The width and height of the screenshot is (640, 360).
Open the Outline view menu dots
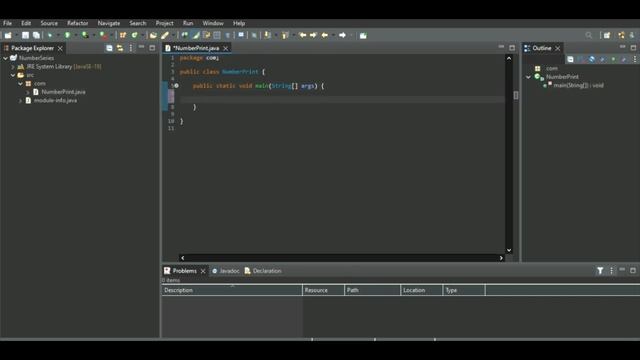pyautogui.click(x=635, y=59)
